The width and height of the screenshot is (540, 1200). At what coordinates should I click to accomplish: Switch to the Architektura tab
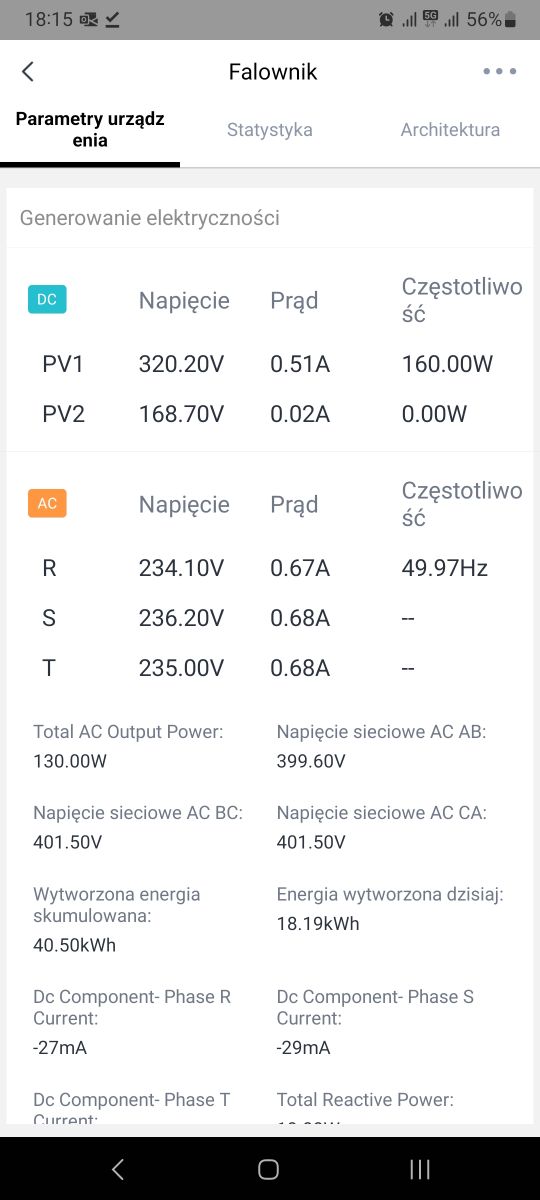(450, 130)
